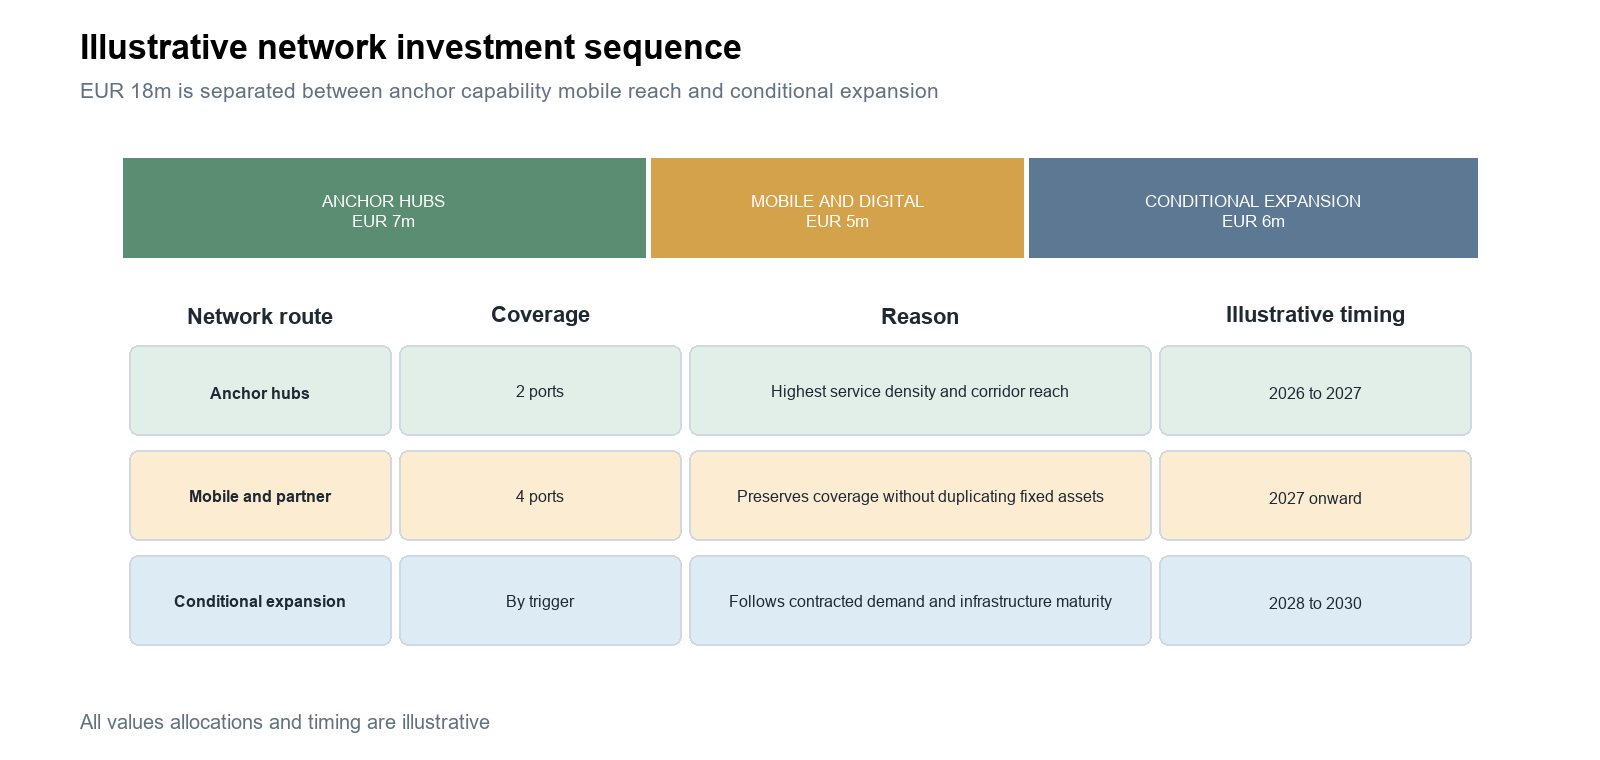Click the Coverage column header
Image resolution: width=1600 pixels, height=760 pixels.
point(540,314)
